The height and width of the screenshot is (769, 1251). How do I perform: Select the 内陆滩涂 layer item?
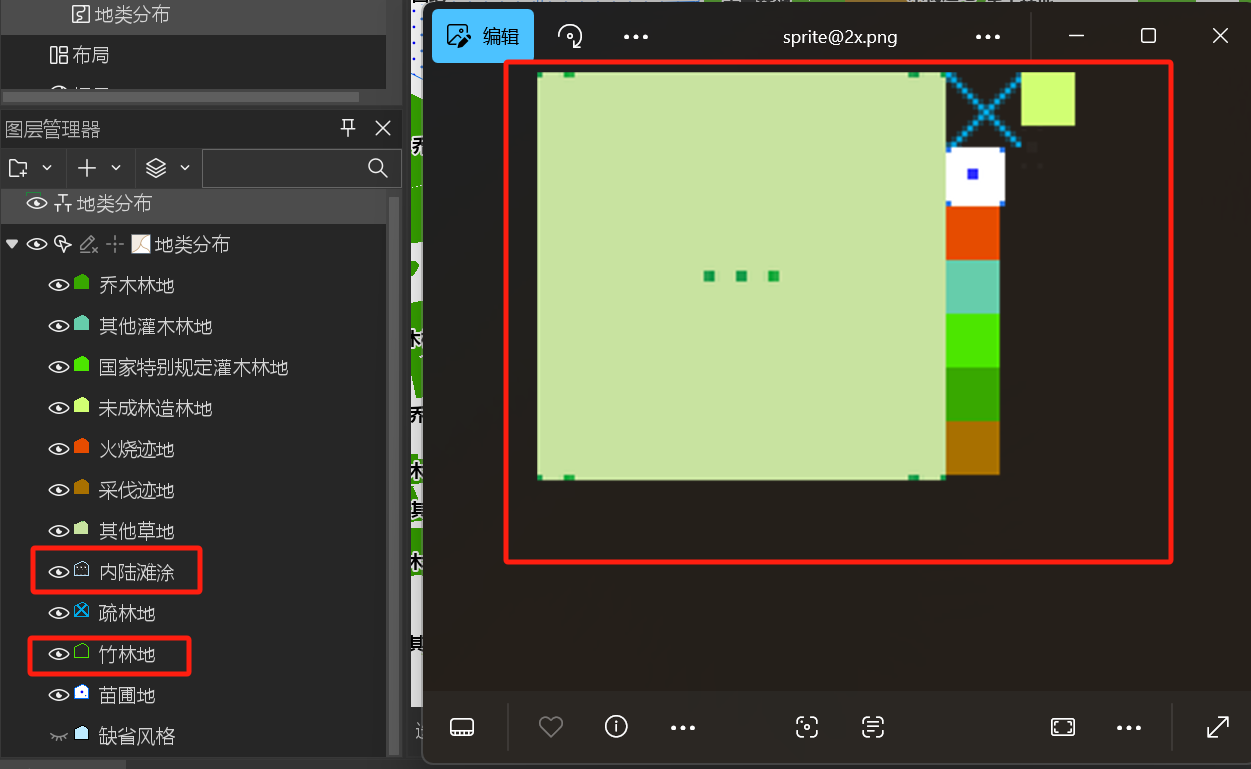tap(137, 572)
